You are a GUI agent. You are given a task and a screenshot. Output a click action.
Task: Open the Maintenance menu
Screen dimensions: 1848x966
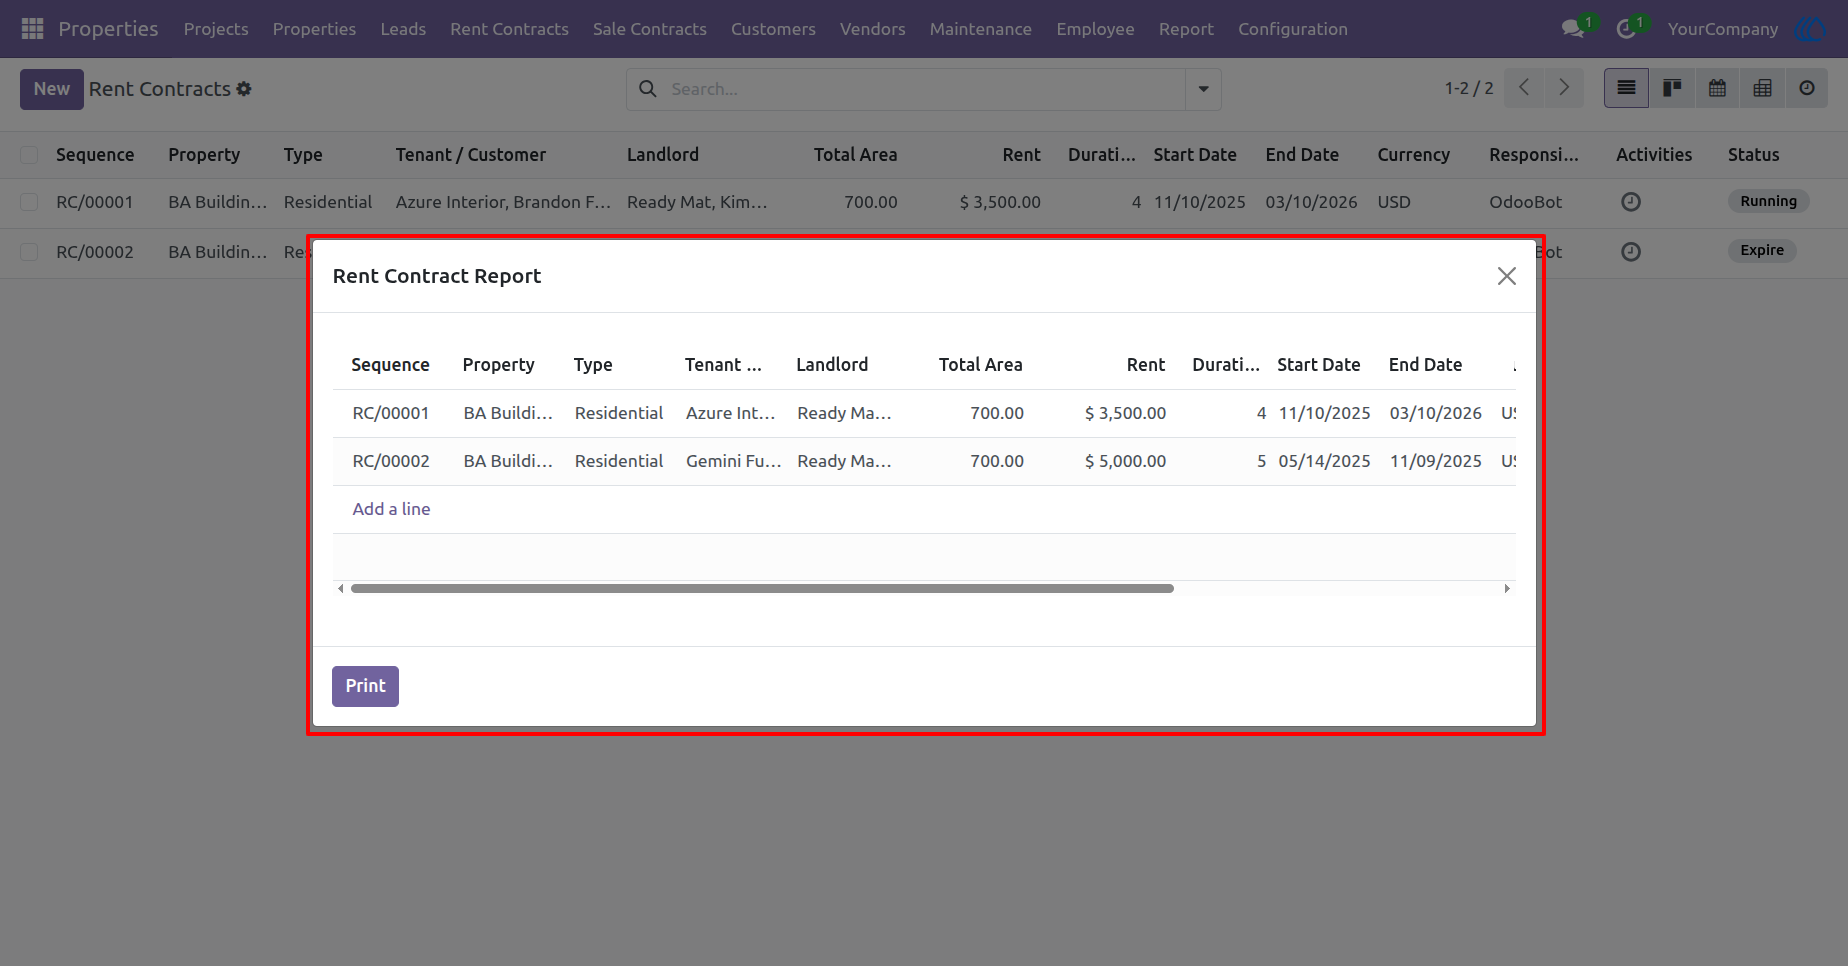tap(981, 29)
